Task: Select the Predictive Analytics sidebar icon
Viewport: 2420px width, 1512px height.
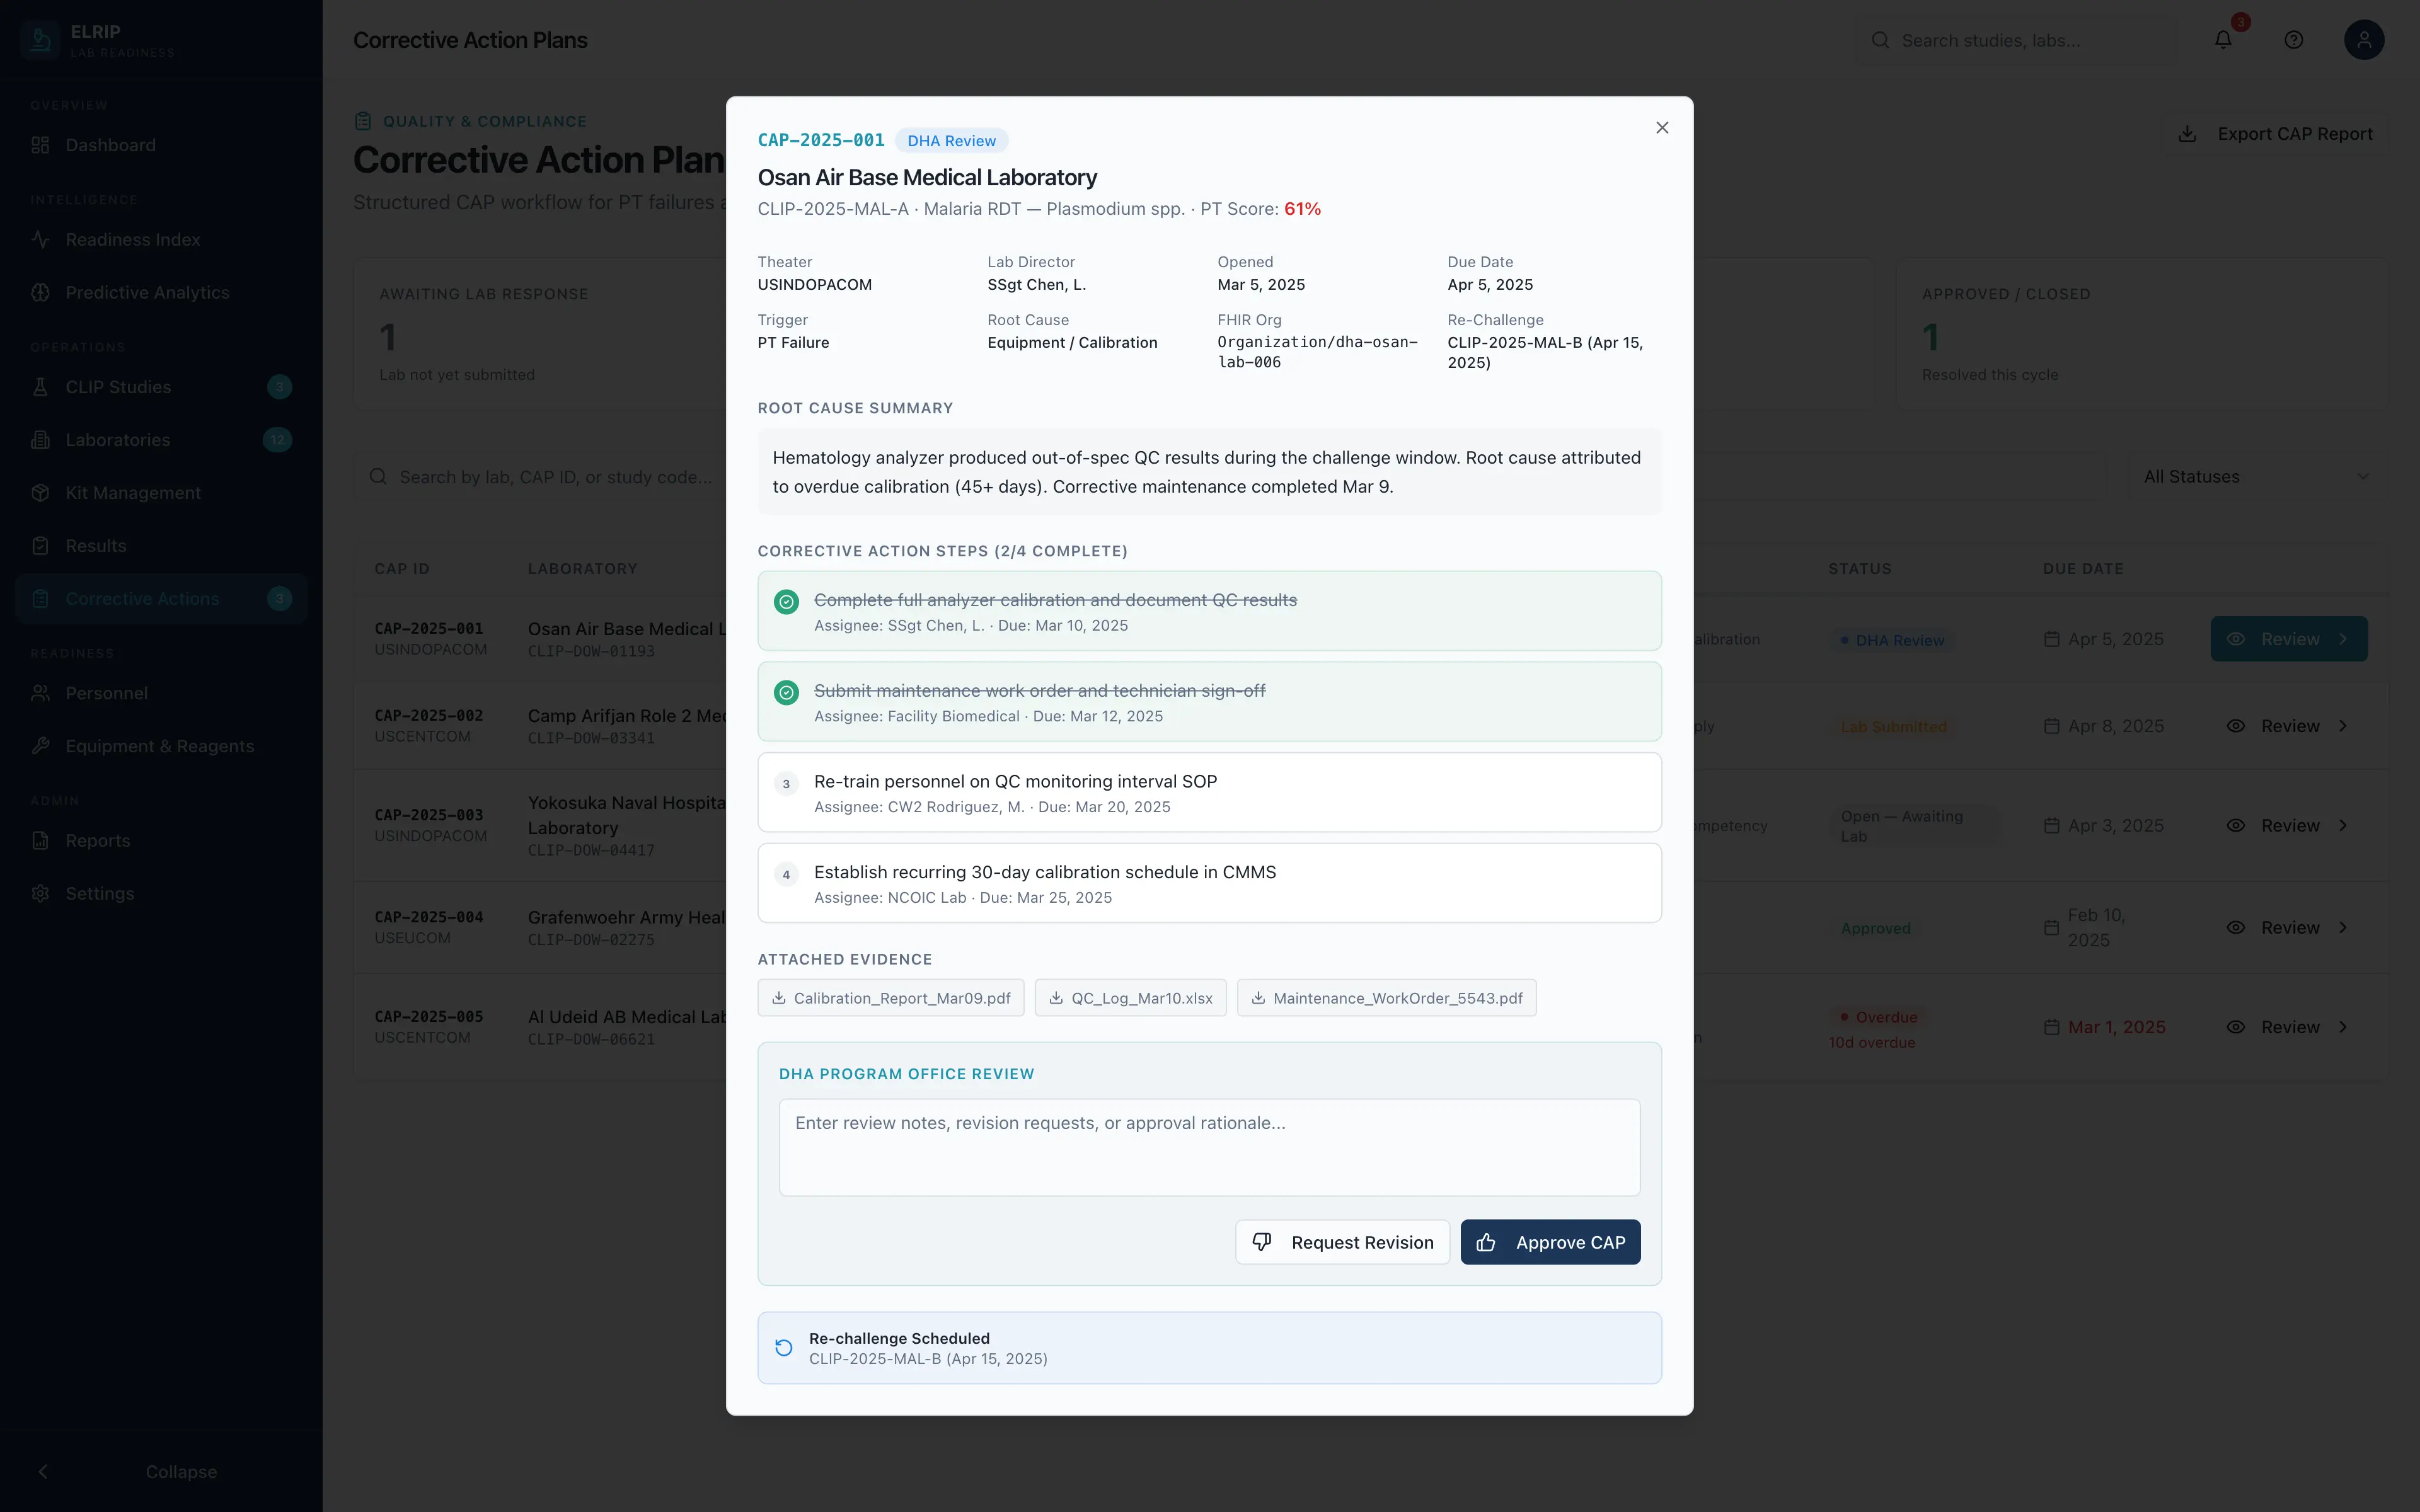Action: tap(40, 291)
